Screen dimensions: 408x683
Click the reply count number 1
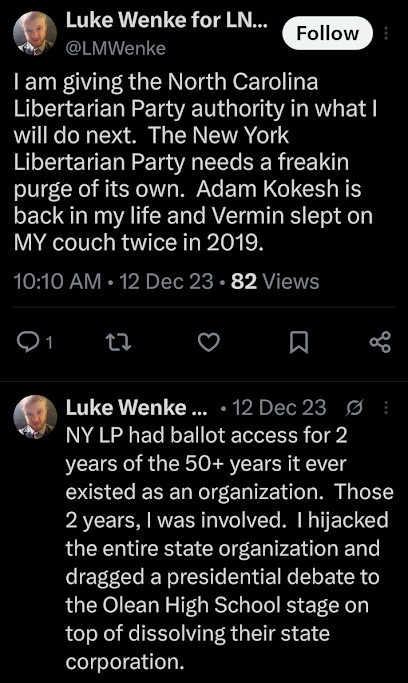[49, 343]
